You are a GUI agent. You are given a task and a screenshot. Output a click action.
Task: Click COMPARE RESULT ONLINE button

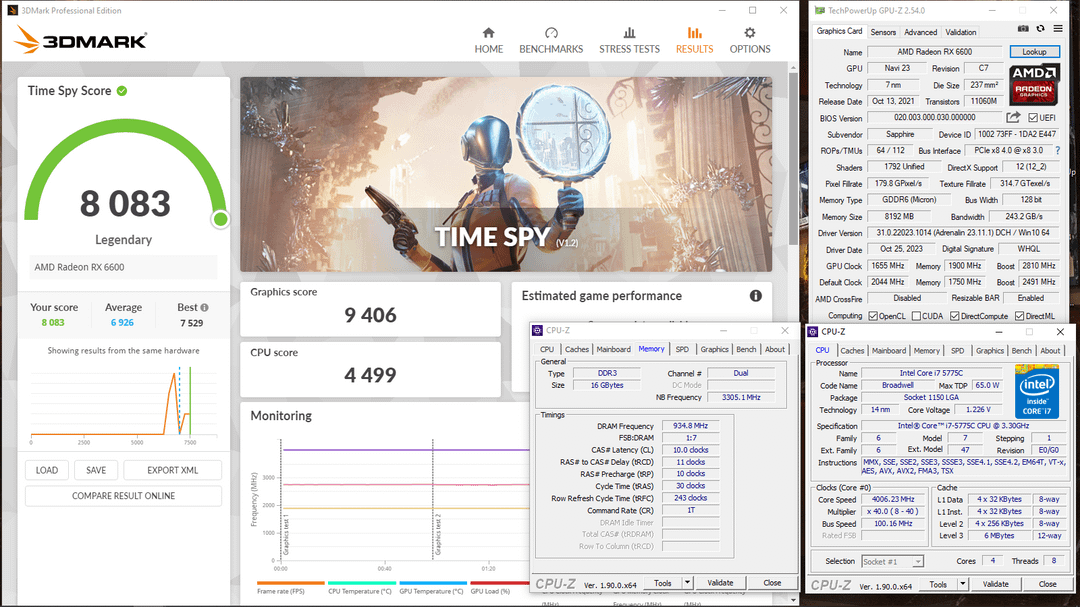point(123,495)
